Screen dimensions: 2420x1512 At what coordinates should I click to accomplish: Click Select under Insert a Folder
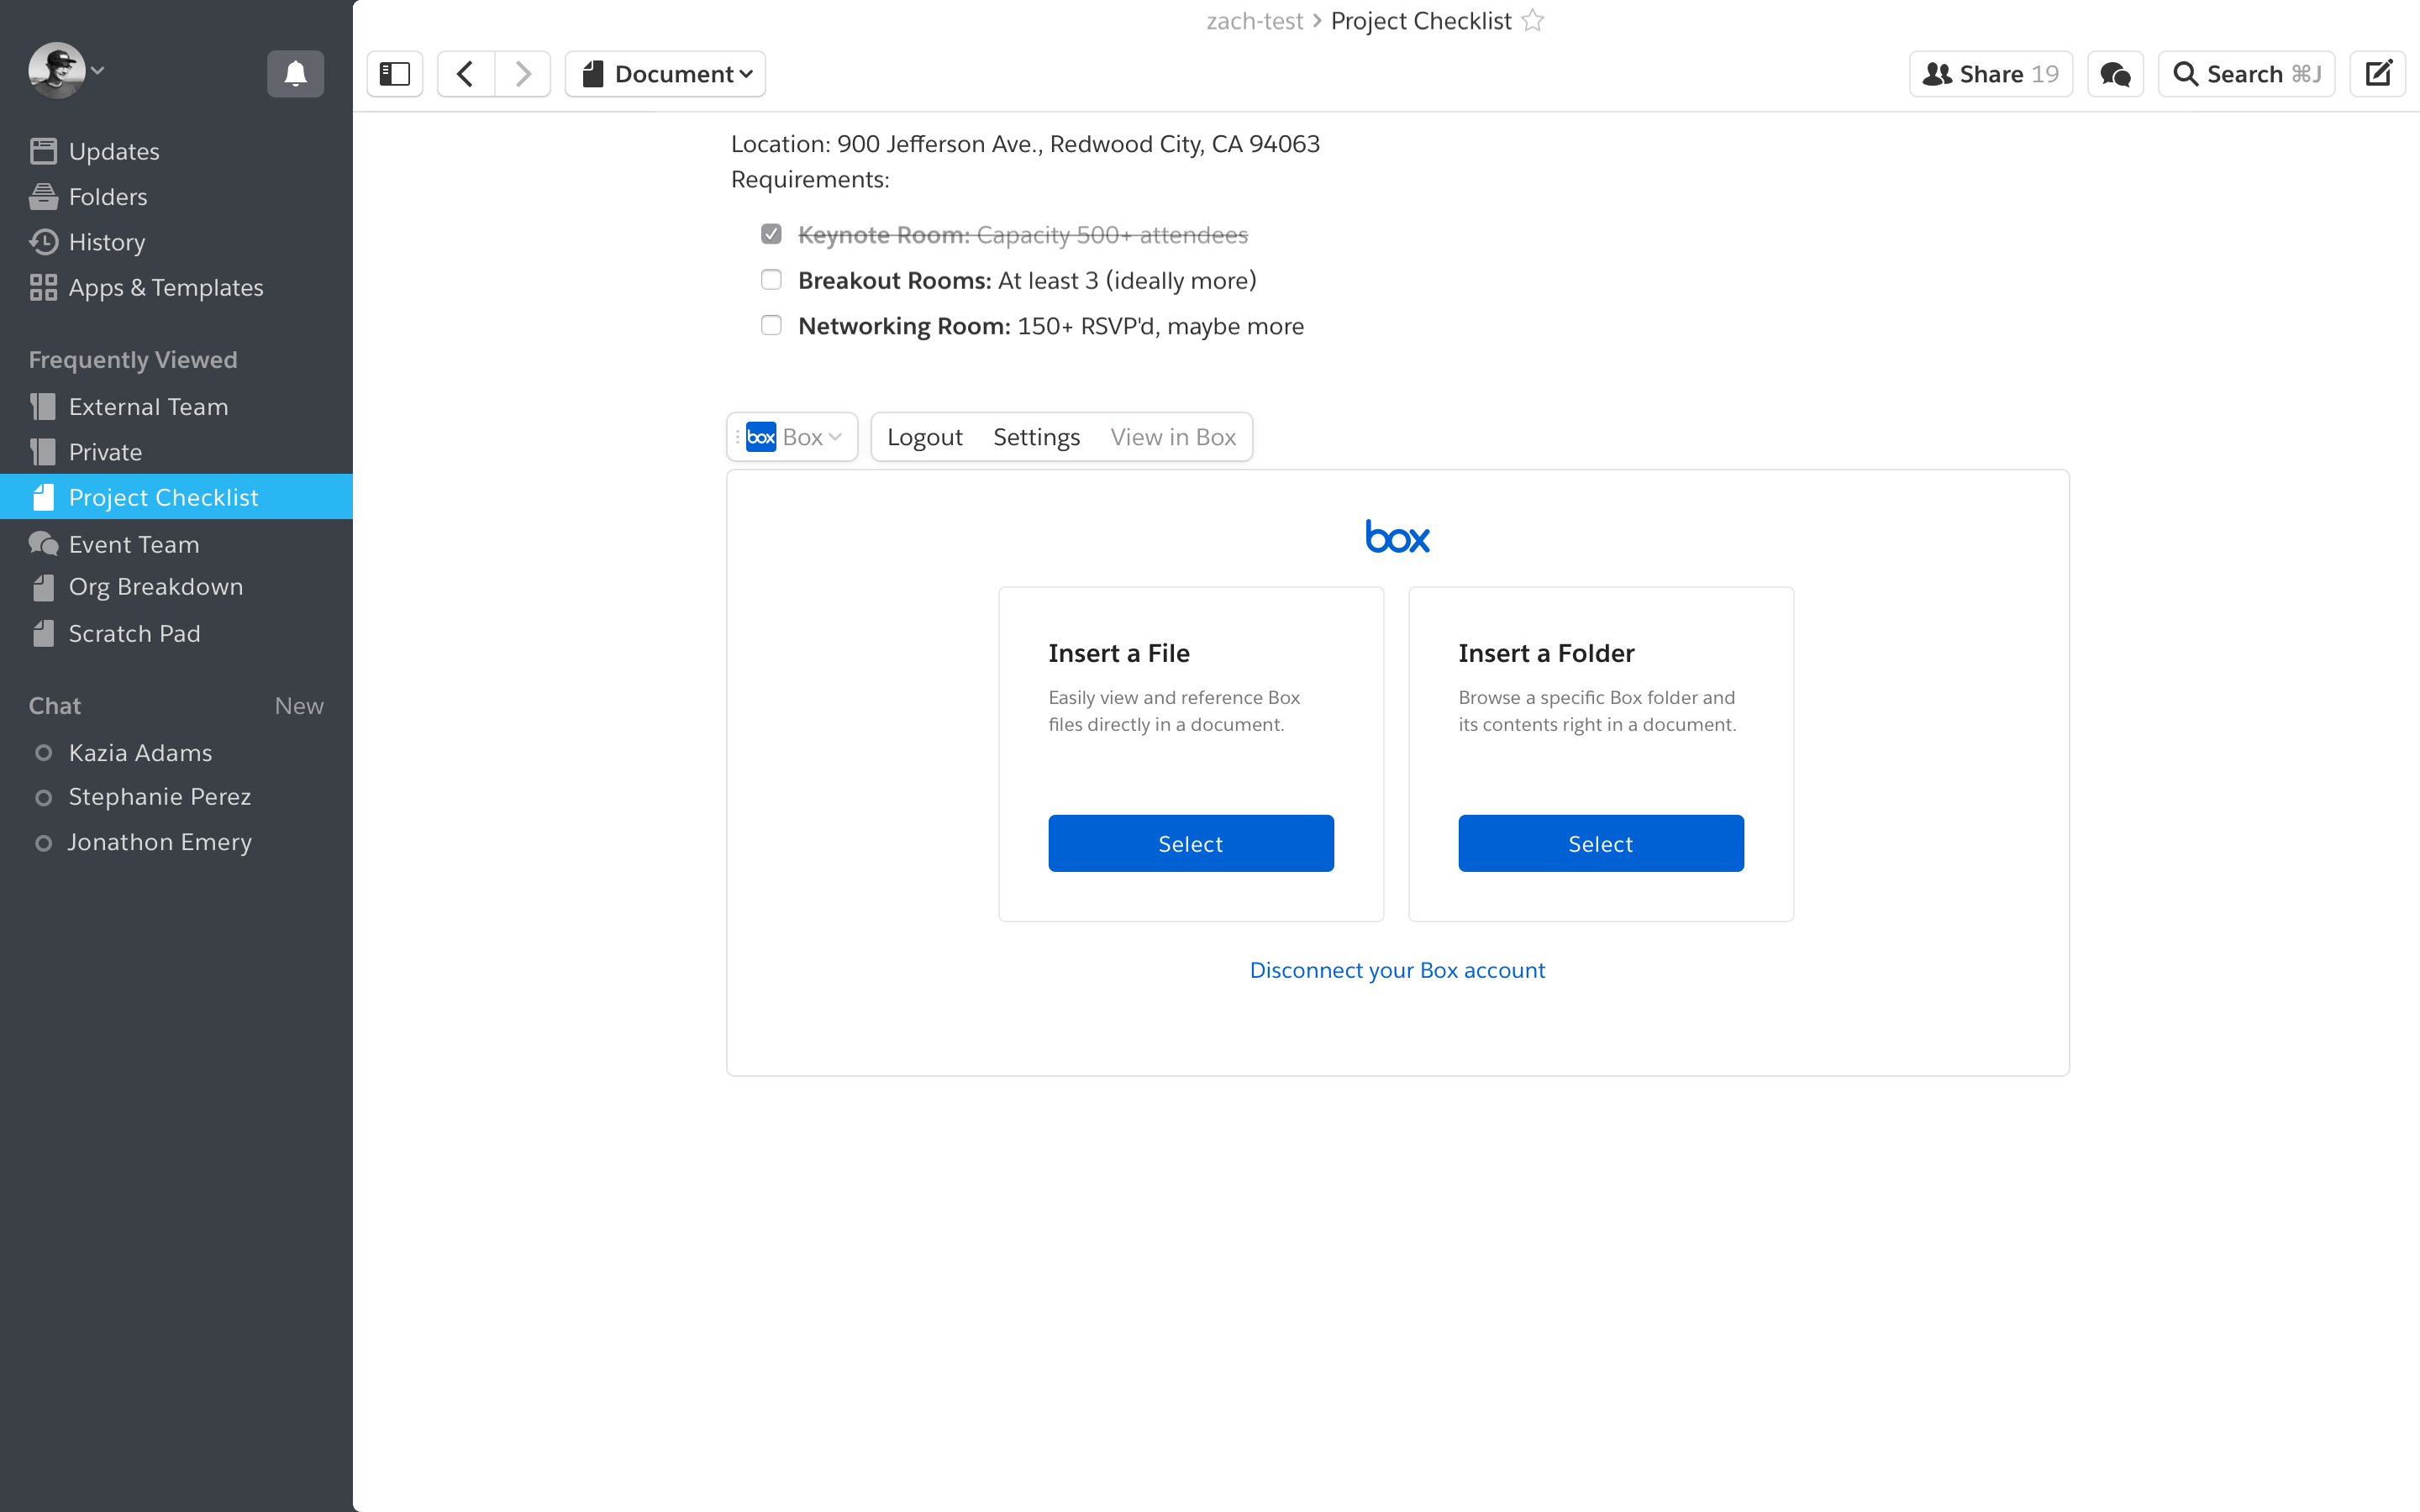pos(1601,843)
